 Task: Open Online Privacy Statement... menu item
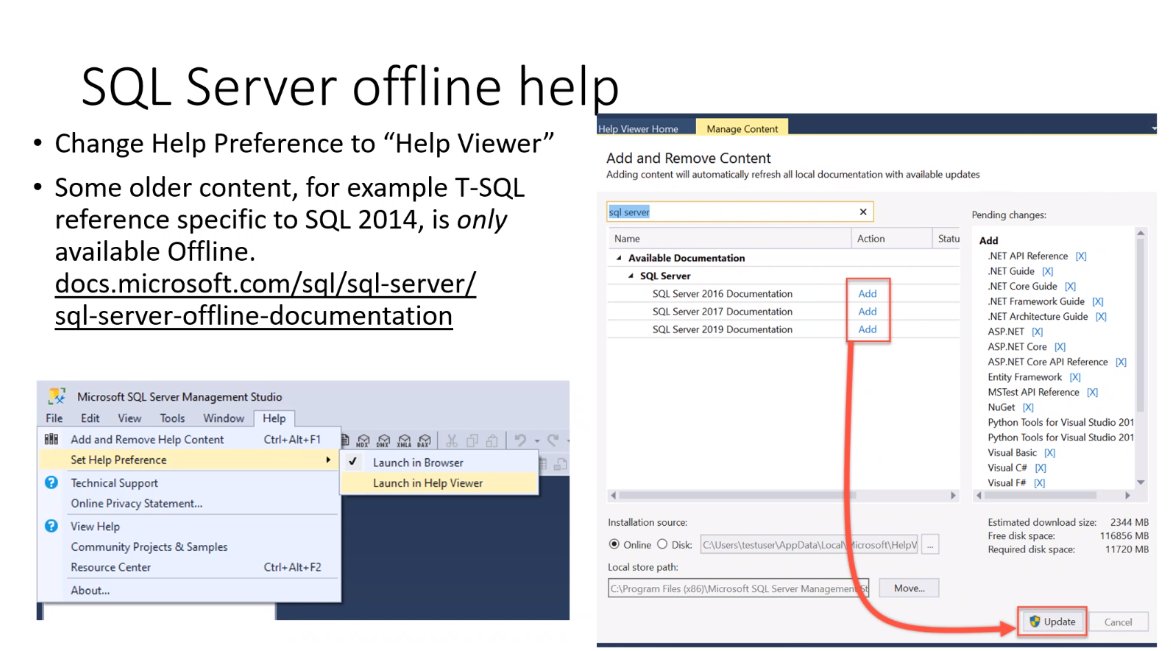(x=190, y=503)
